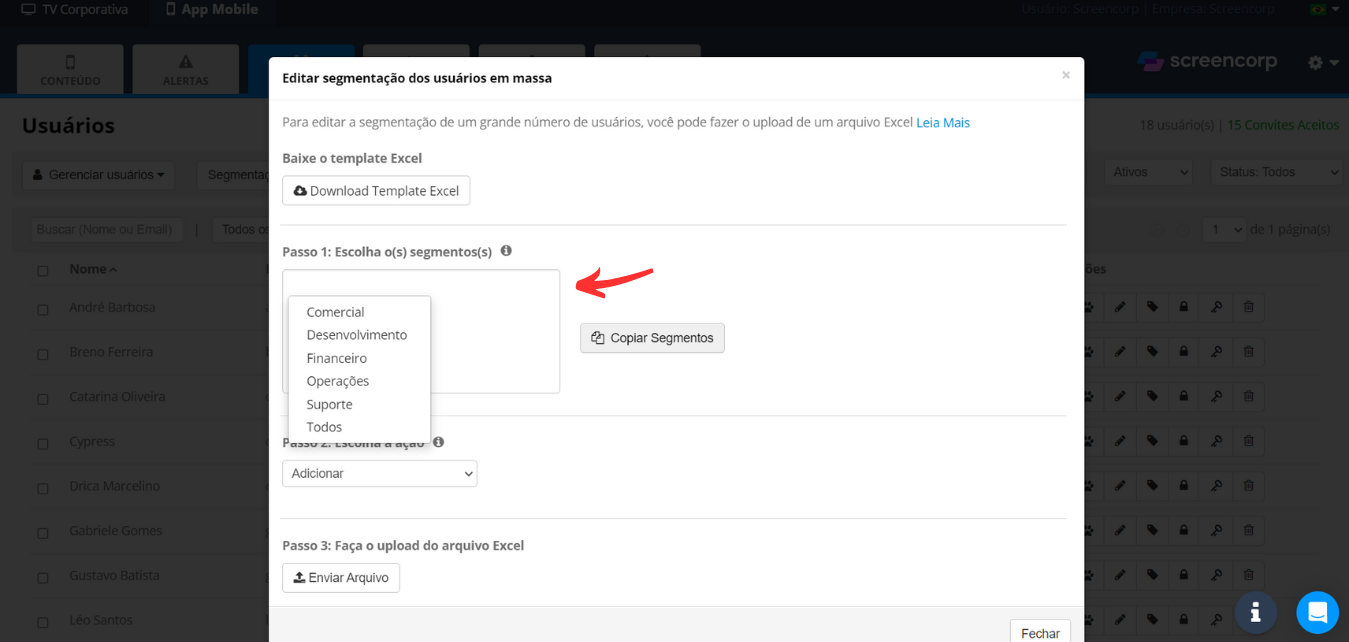Click the dark round info button

pyautogui.click(x=1255, y=612)
